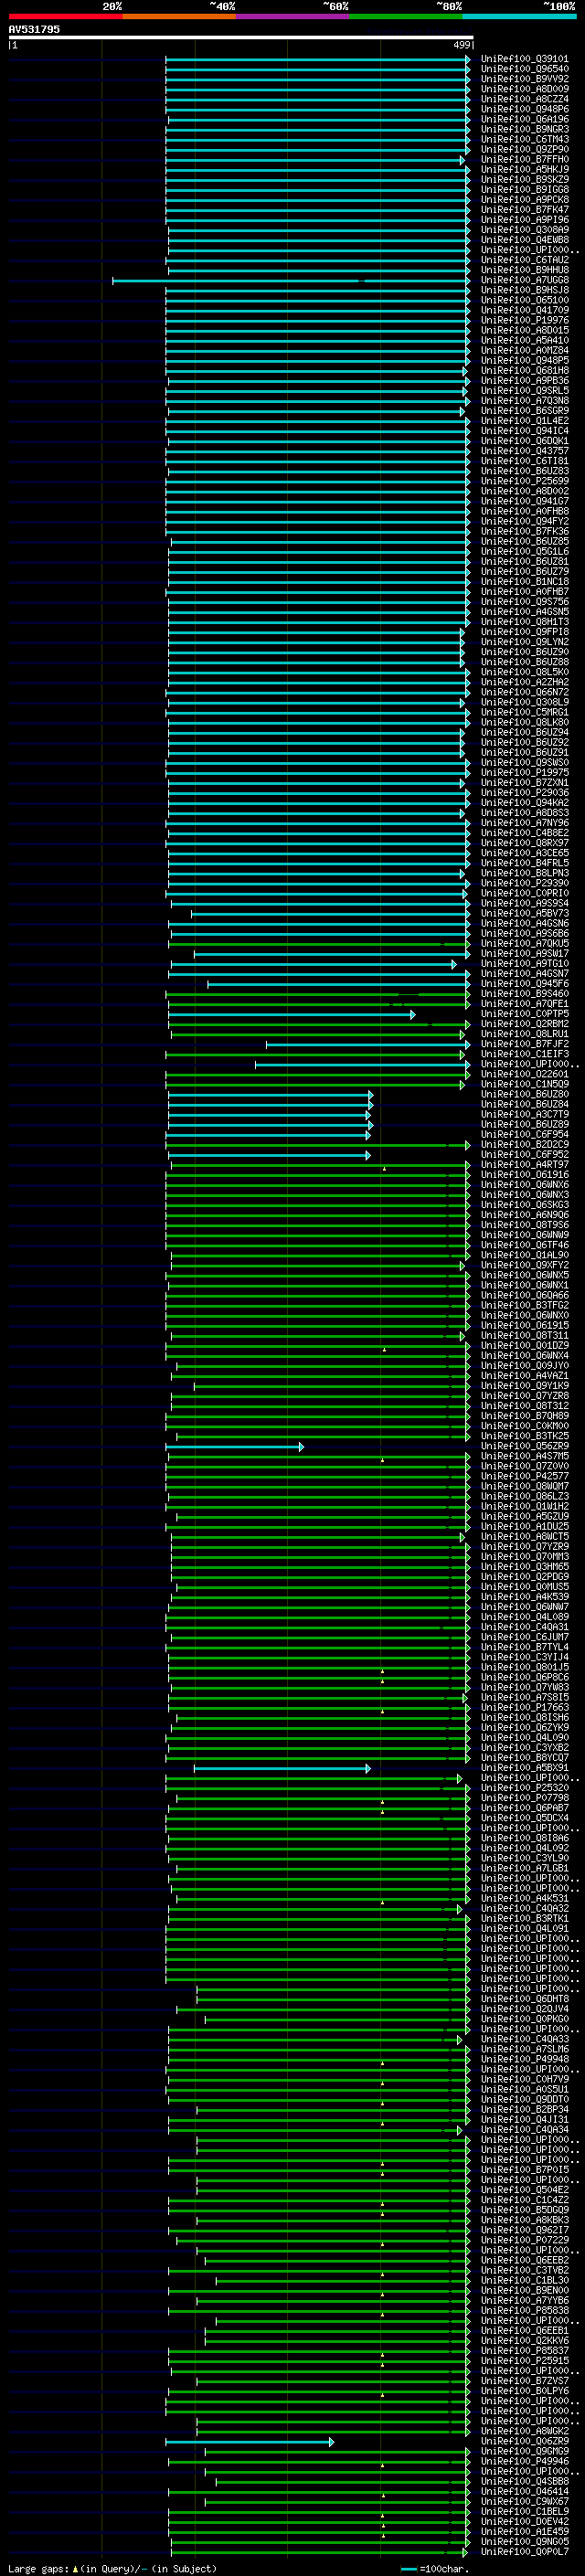
Task: Open hit UniRef100_A8CZZ4
Action: 524,99
